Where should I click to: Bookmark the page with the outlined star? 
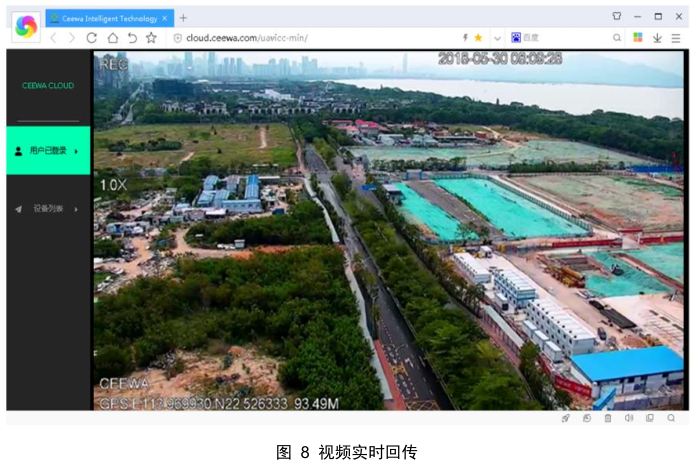pyautogui.click(x=151, y=38)
